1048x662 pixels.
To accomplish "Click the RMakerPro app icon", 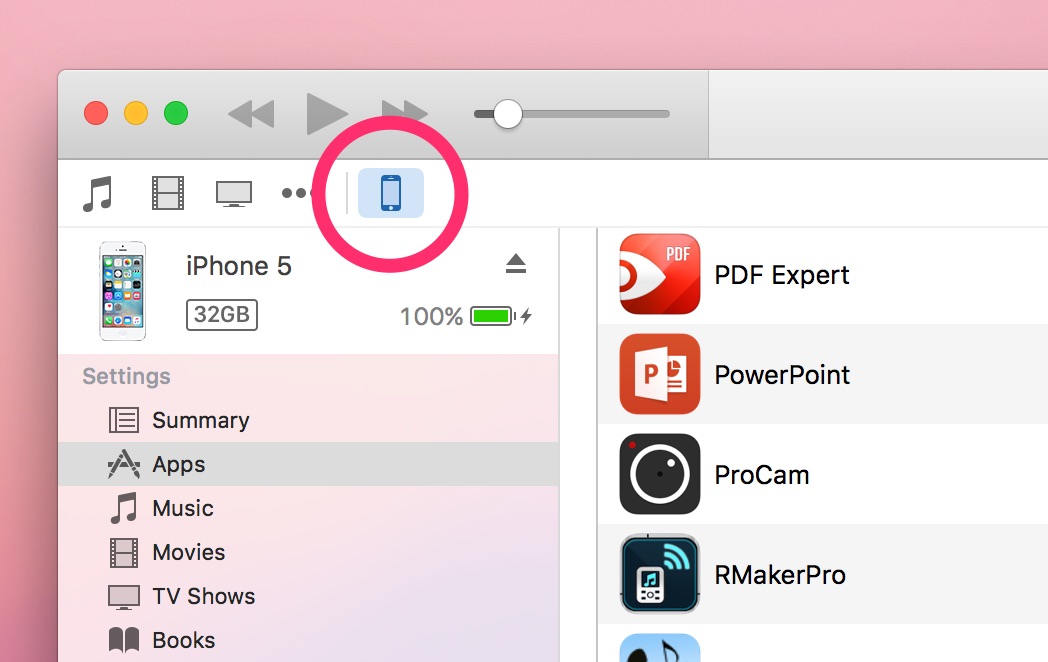I will (660, 574).
